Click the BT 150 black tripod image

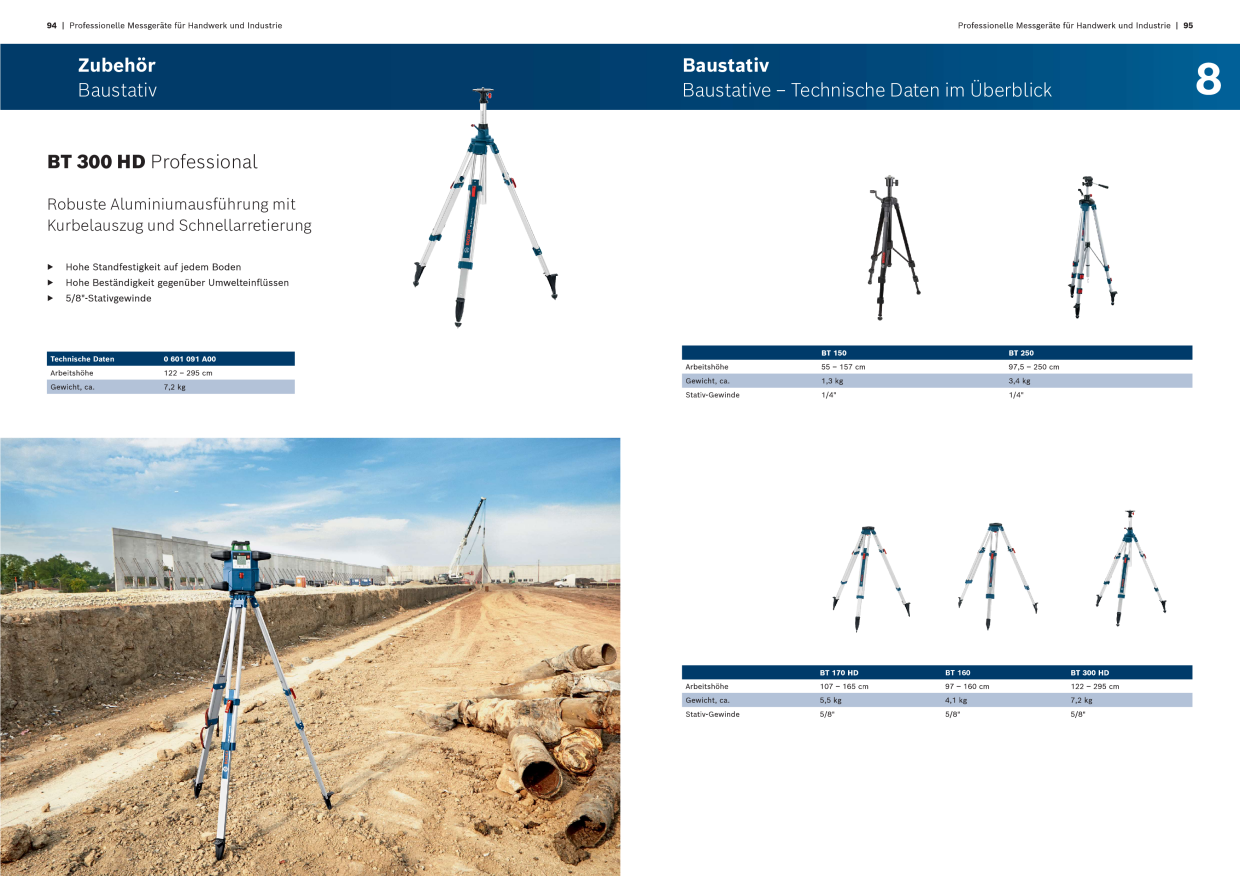[893, 249]
